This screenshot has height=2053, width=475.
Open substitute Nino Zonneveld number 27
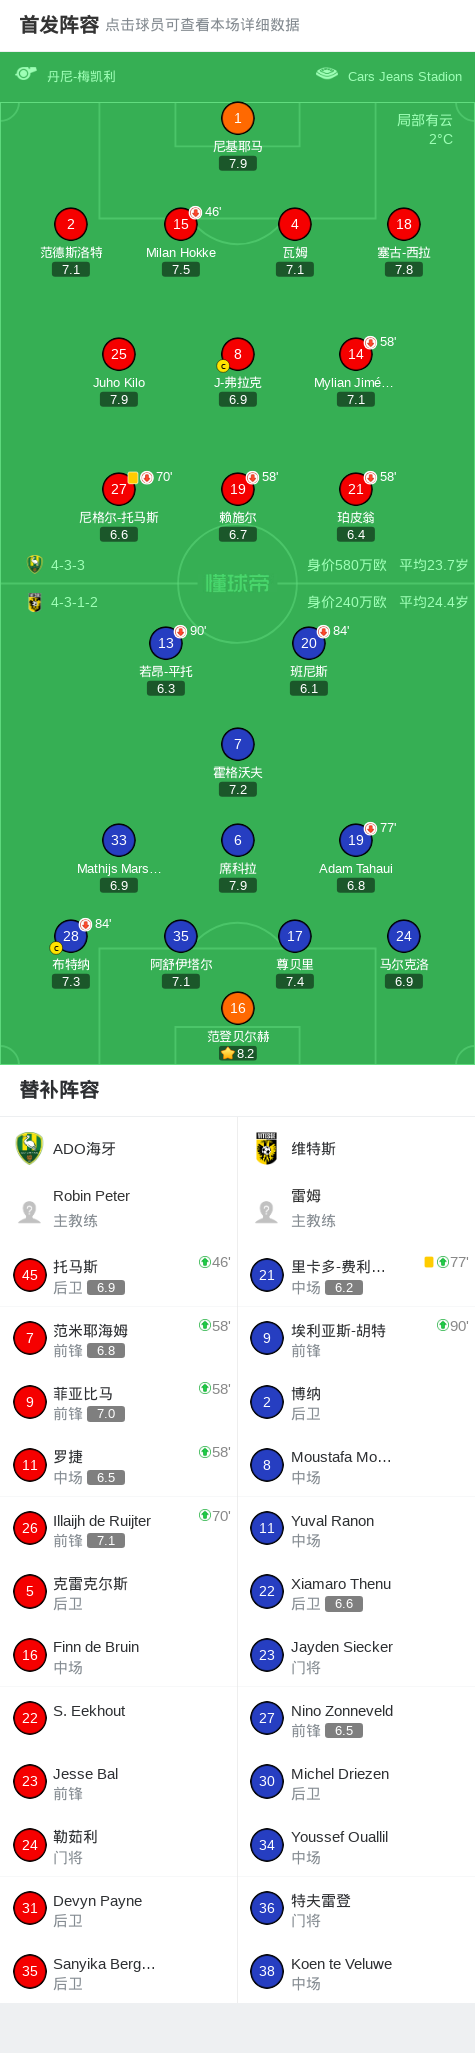267,1719
